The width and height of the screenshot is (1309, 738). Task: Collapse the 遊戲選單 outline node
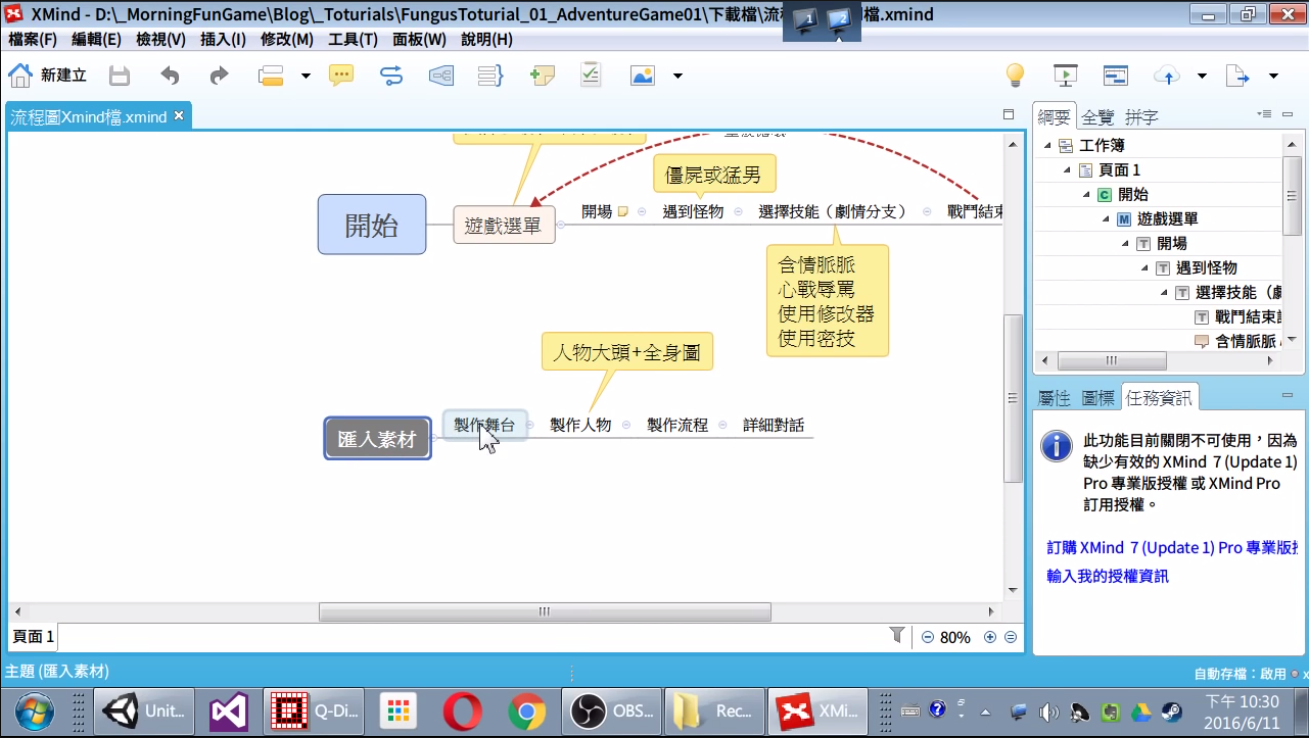tap(1106, 219)
